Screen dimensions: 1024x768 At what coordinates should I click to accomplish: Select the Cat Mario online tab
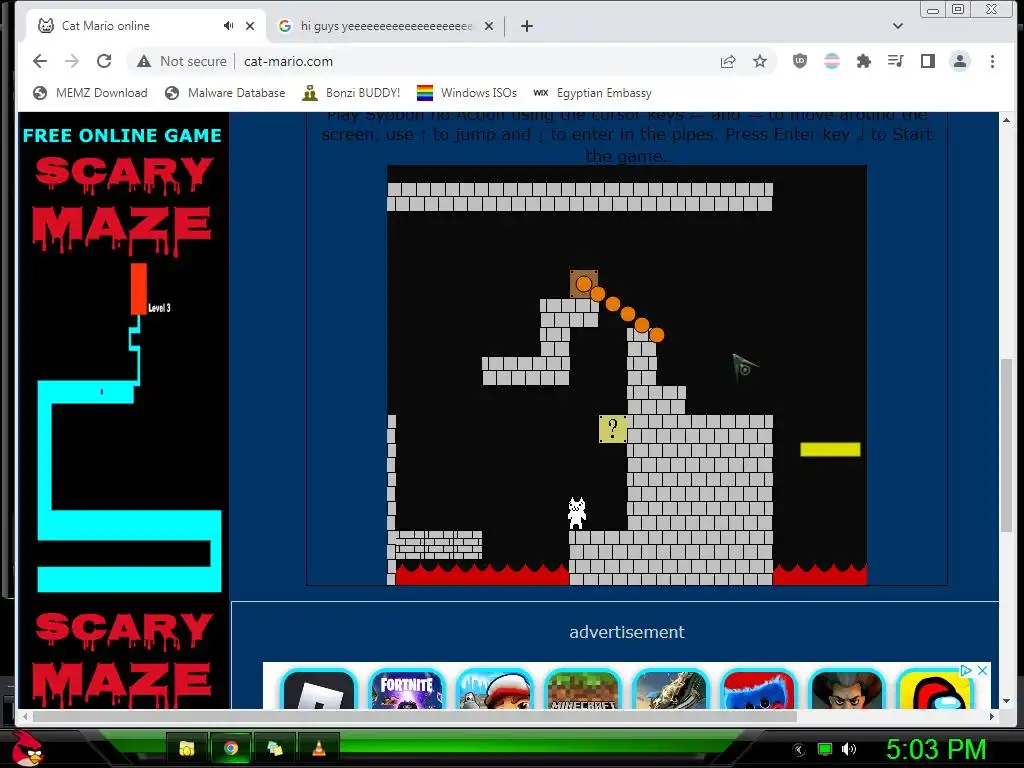(x=146, y=26)
